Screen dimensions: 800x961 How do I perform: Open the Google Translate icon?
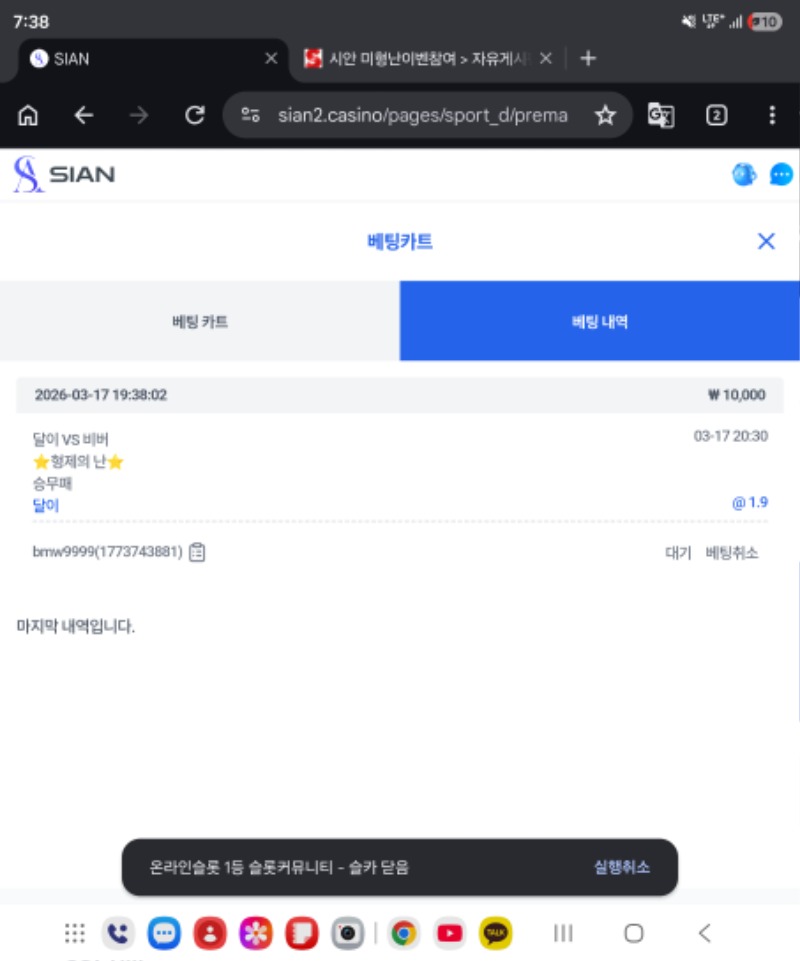coord(660,116)
